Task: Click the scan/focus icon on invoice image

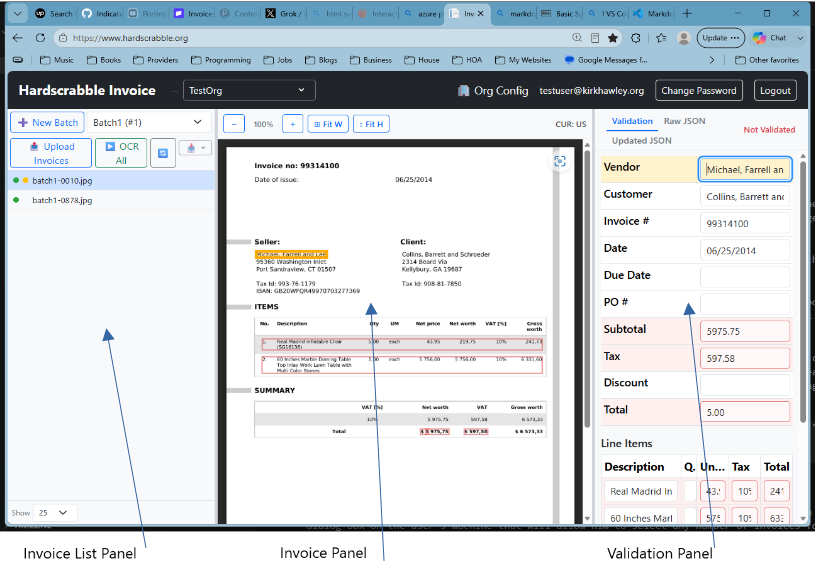Action: pyautogui.click(x=560, y=161)
